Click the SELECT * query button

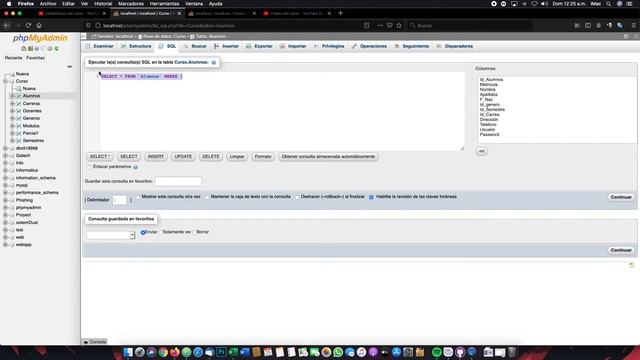(x=100, y=156)
